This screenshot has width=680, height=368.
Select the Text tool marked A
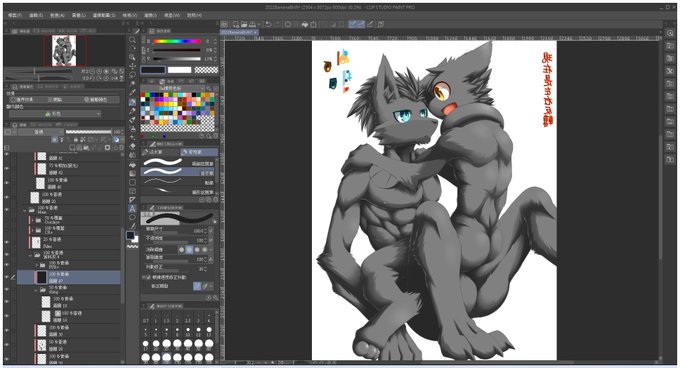(132, 208)
